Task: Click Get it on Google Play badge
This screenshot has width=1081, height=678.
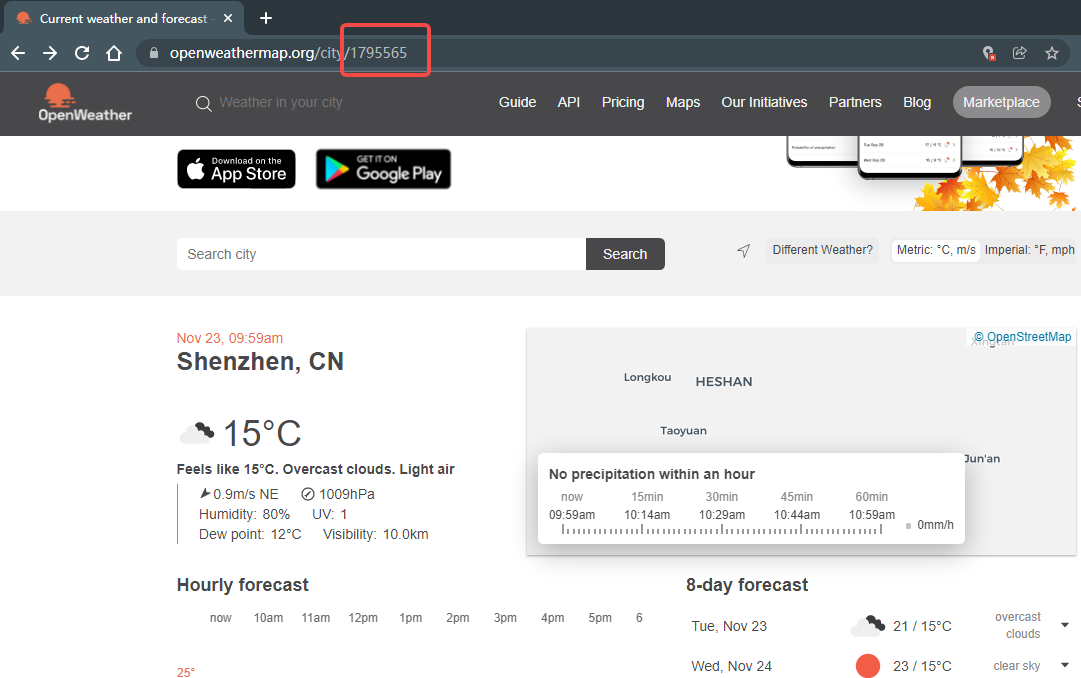Action: point(383,169)
